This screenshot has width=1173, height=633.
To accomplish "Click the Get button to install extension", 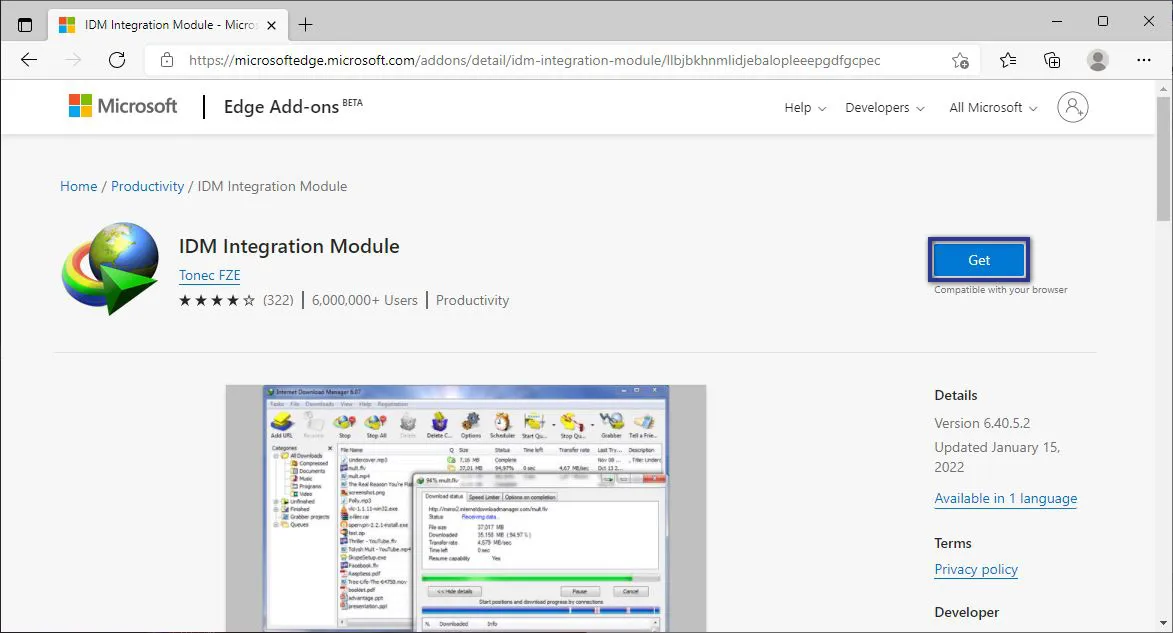I will point(978,258).
